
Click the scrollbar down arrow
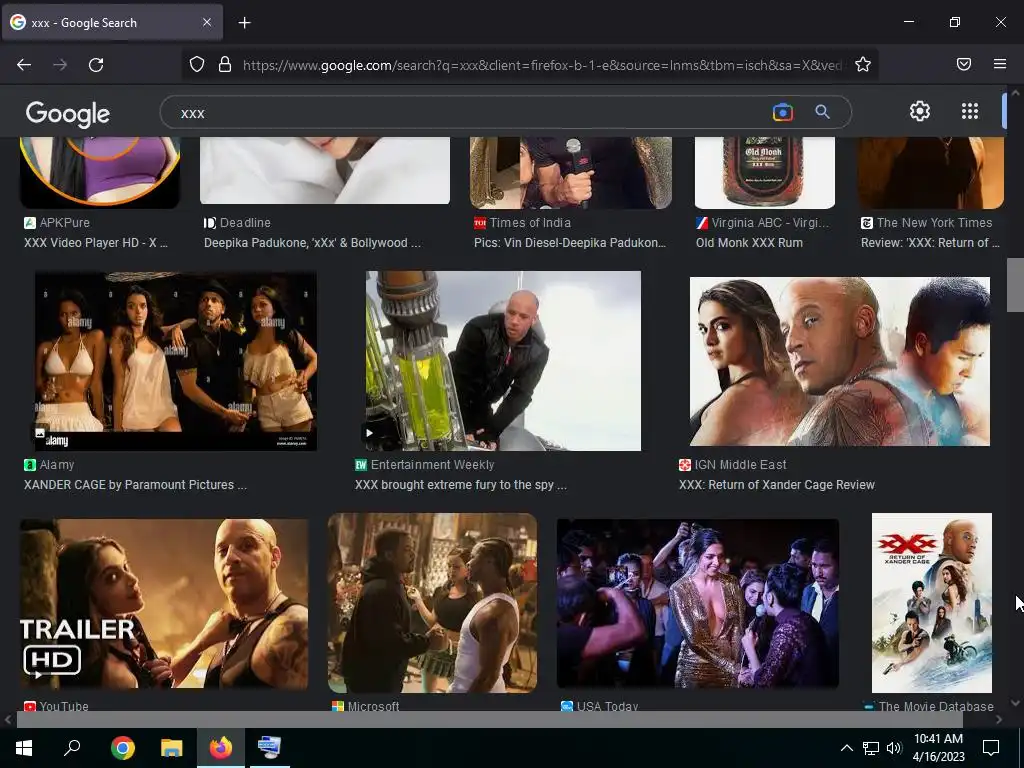[x=1015, y=703]
